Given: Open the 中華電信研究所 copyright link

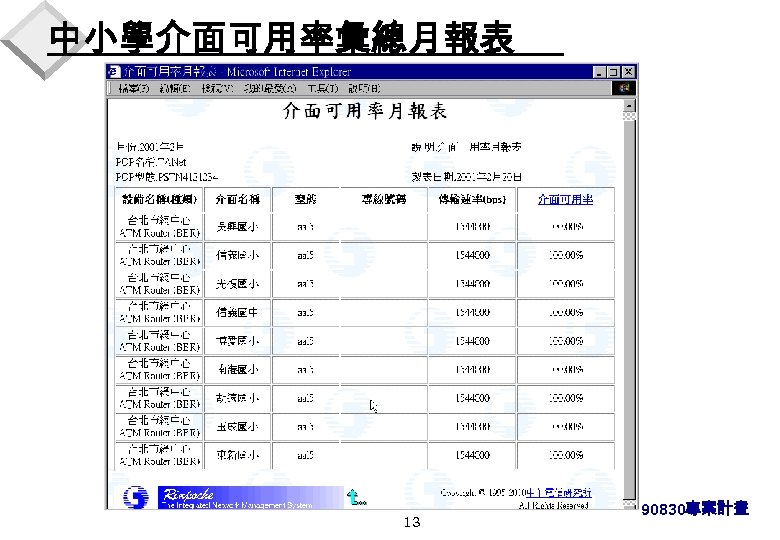Looking at the screenshot, I should click(x=559, y=493).
